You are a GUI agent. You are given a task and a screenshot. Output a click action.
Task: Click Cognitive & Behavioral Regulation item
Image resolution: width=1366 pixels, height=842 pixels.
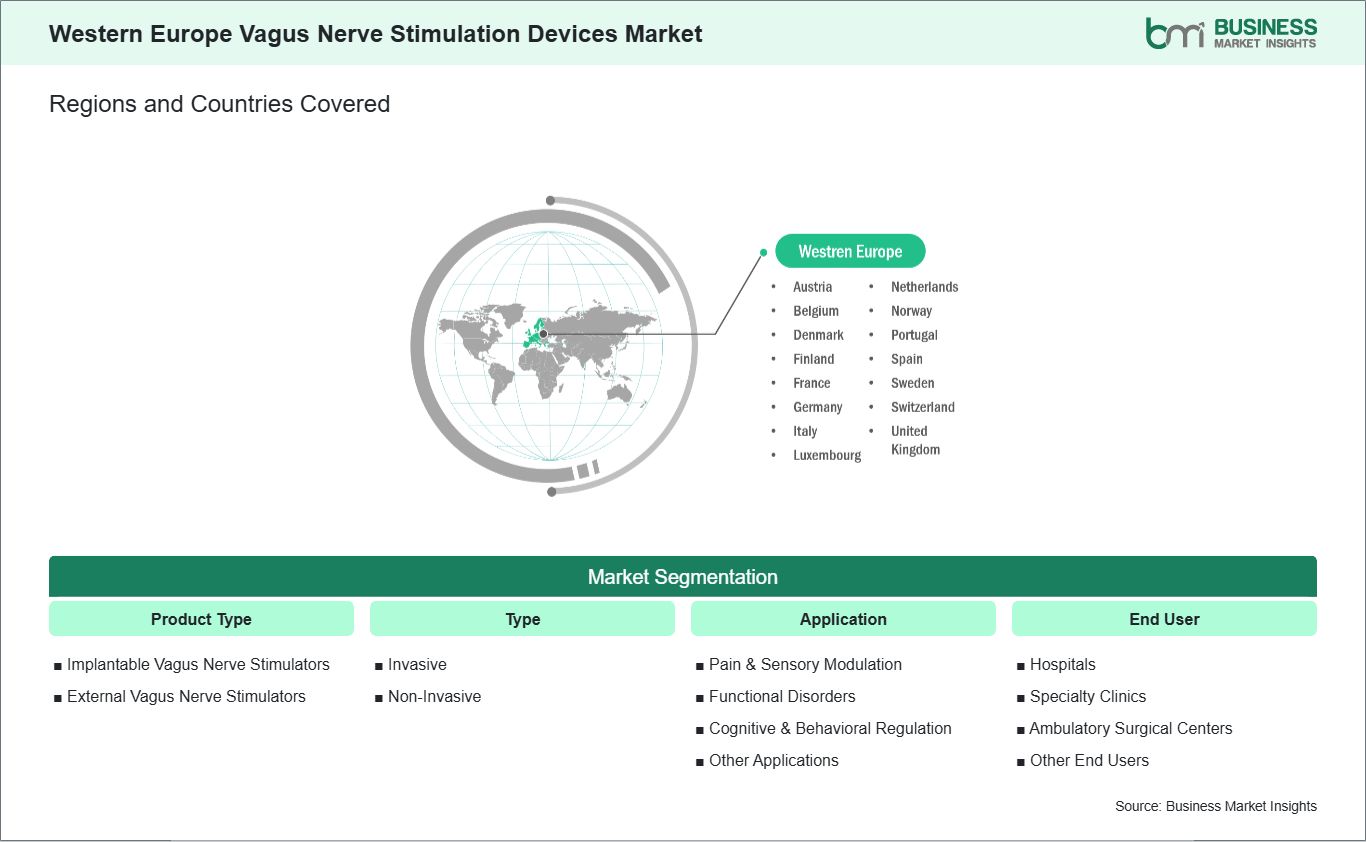830,729
